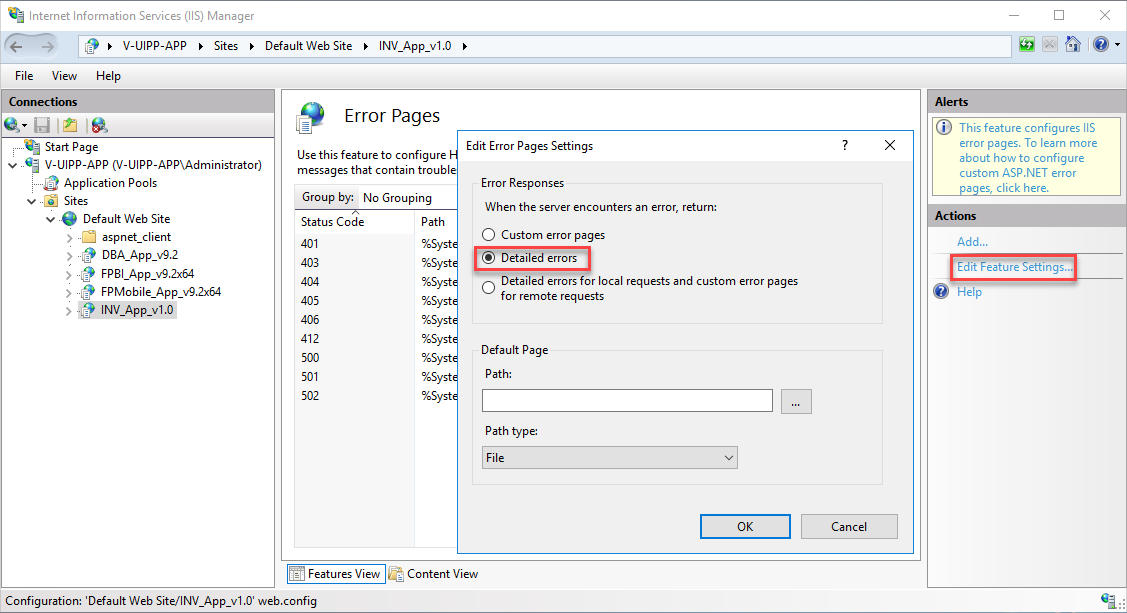
Task: Click the Stop icon in address toolbar
Action: point(1049,45)
